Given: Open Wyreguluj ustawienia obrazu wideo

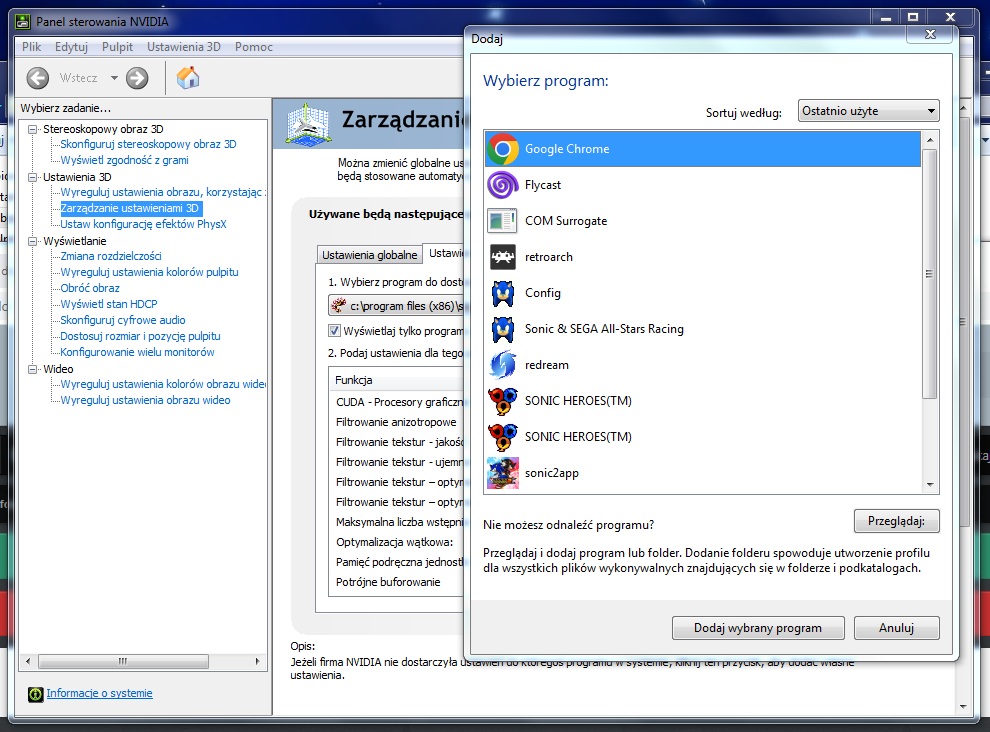Looking at the screenshot, I should click(x=145, y=400).
